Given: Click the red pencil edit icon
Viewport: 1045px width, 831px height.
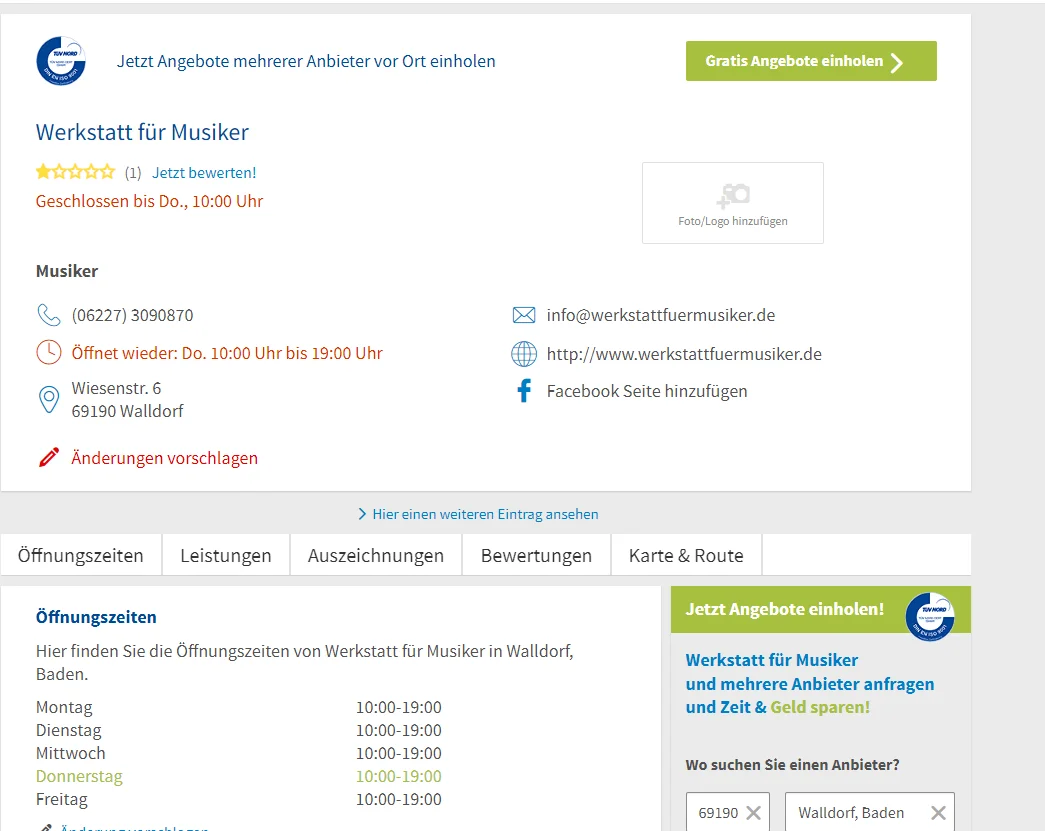Looking at the screenshot, I should [x=48, y=458].
